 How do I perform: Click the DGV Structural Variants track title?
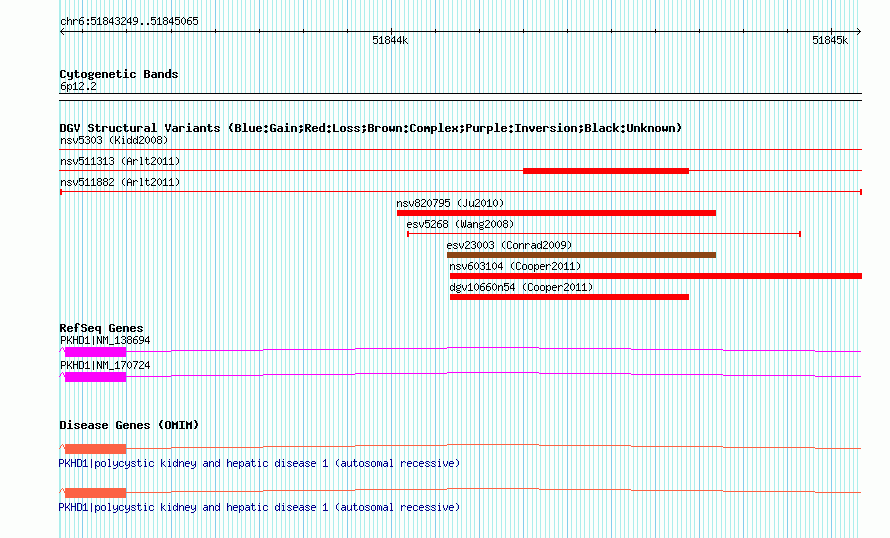371,128
